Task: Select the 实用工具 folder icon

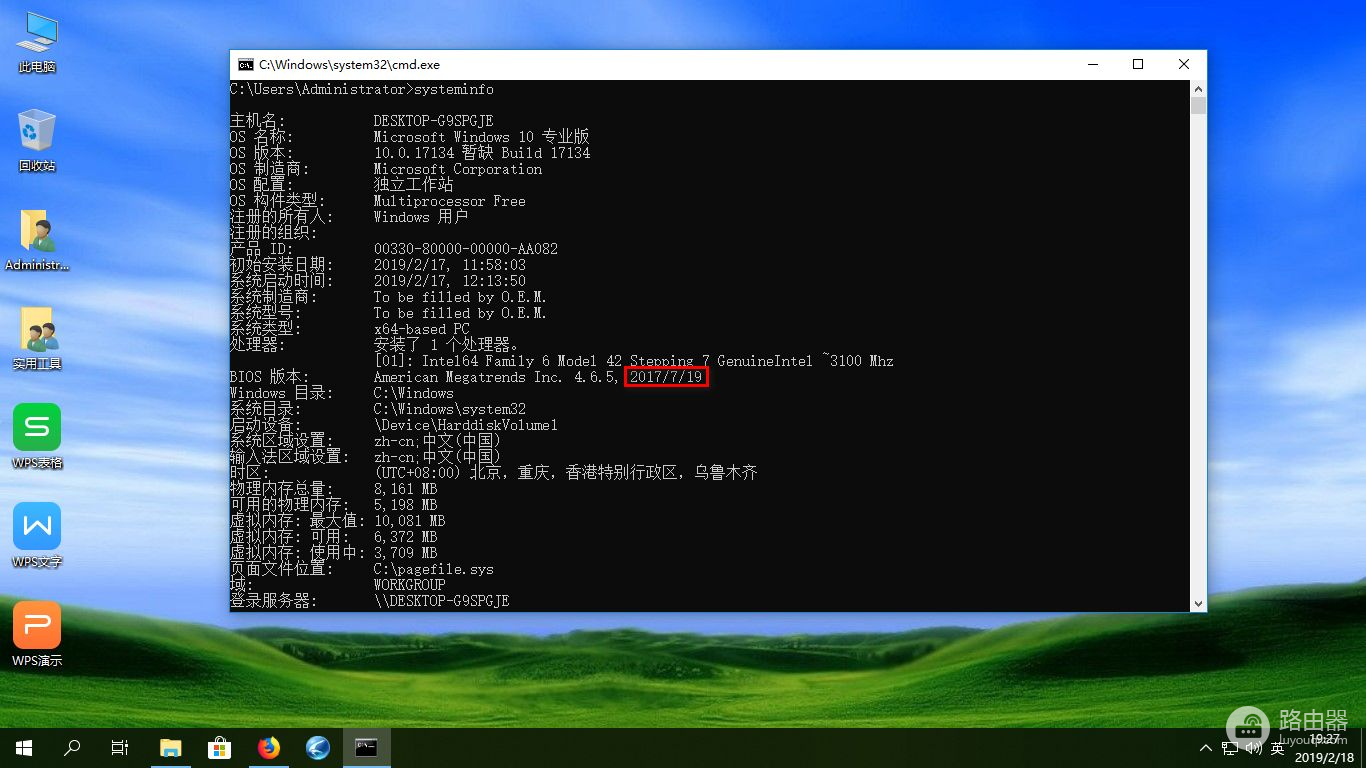Action: 37,339
